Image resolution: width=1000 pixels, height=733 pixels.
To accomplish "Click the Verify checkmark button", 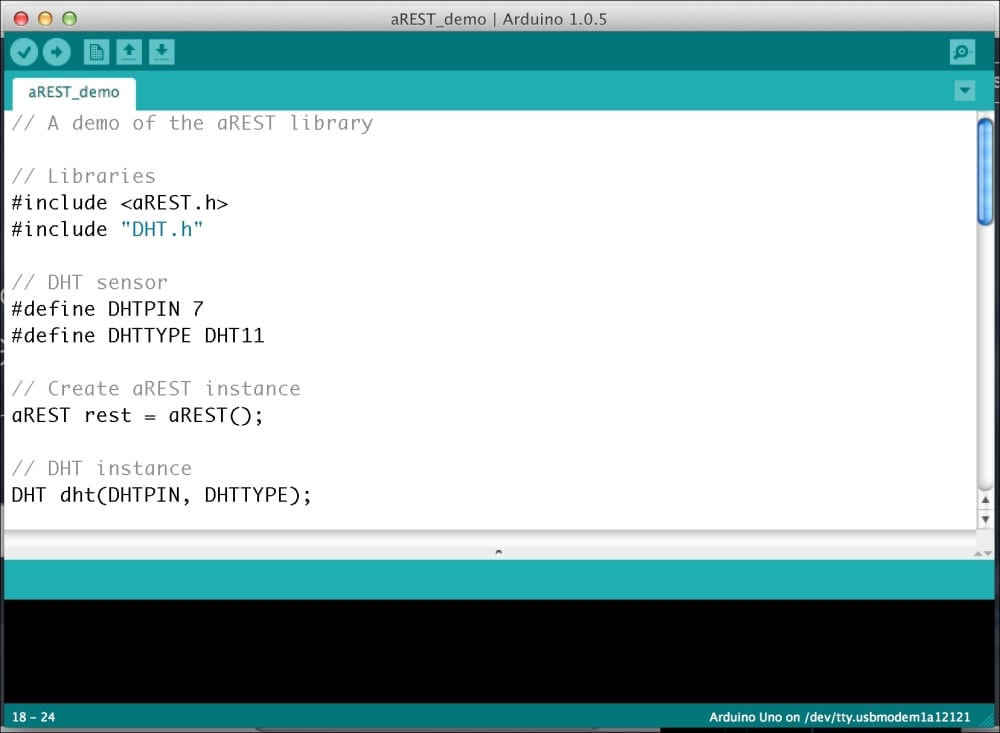I will 24,52.
